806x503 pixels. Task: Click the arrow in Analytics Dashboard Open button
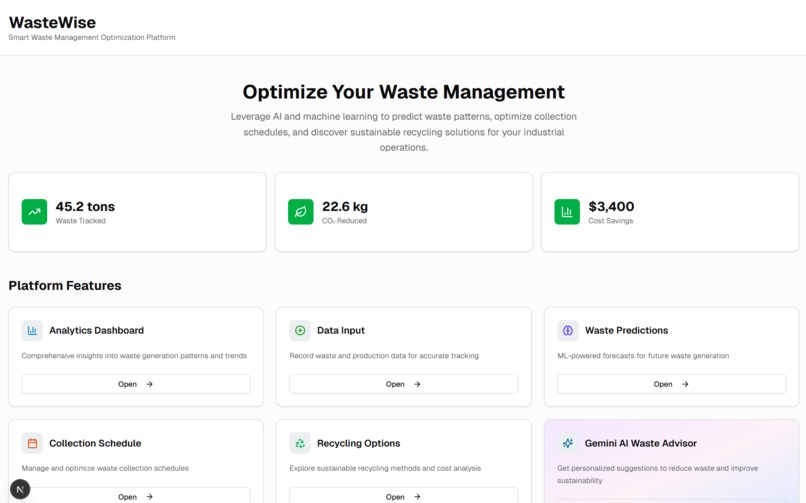[149, 384]
